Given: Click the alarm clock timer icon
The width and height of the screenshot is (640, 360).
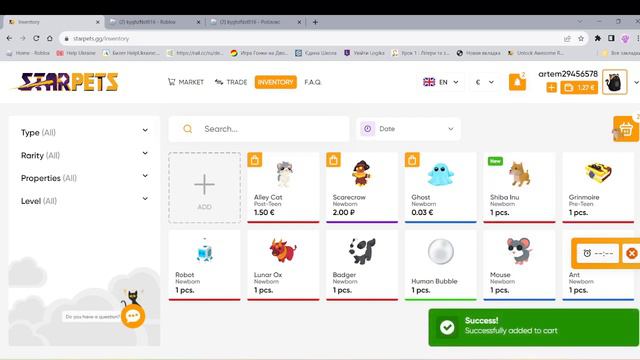Looking at the screenshot, I should (587, 253).
